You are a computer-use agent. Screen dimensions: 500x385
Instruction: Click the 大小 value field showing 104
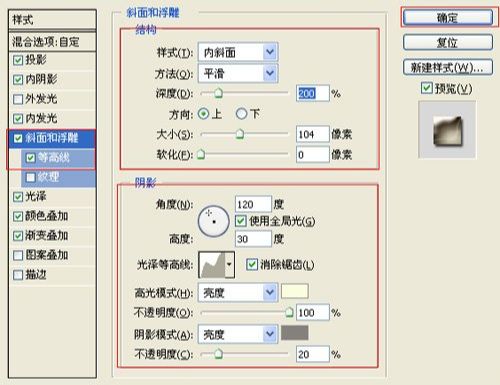pyautogui.click(x=312, y=134)
